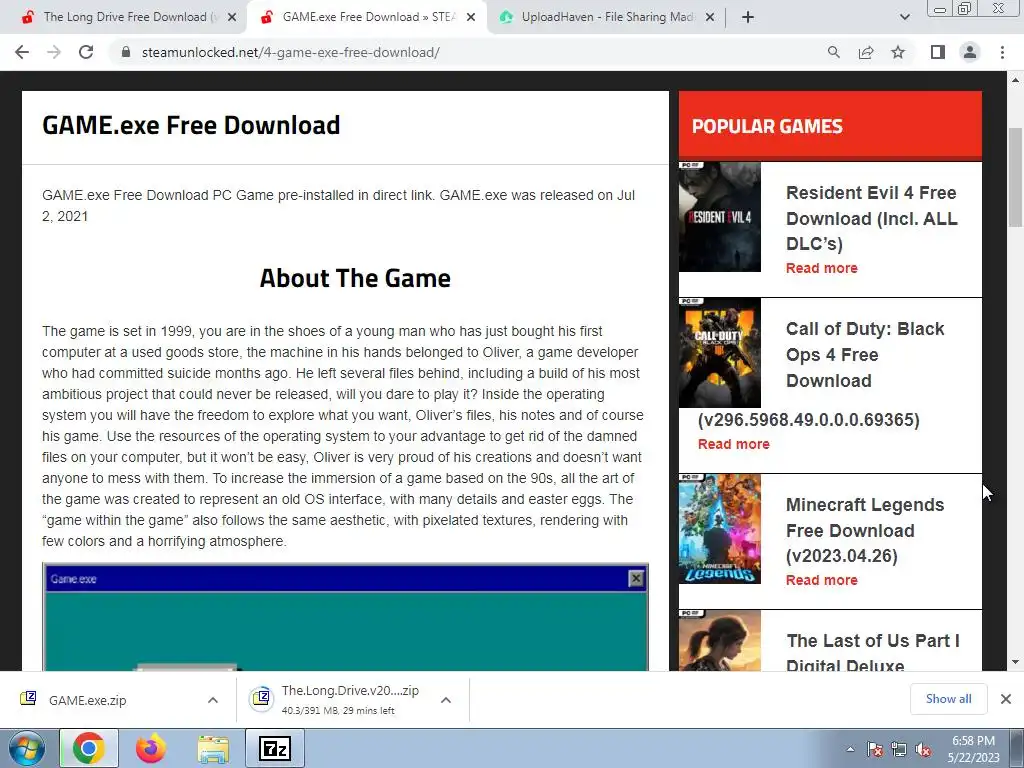Show hidden system tray icons
This screenshot has width=1024, height=768.
point(850,749)
